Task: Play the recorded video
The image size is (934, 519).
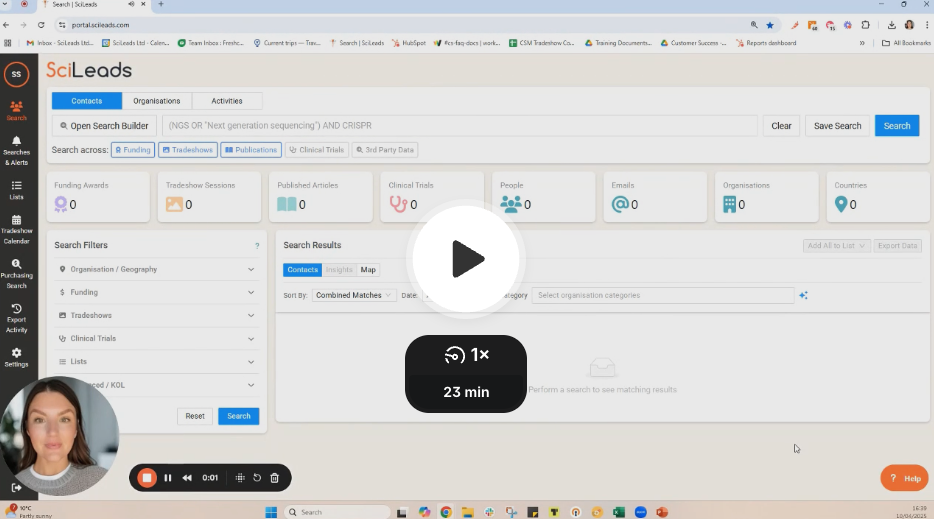Action: point(466,259)
